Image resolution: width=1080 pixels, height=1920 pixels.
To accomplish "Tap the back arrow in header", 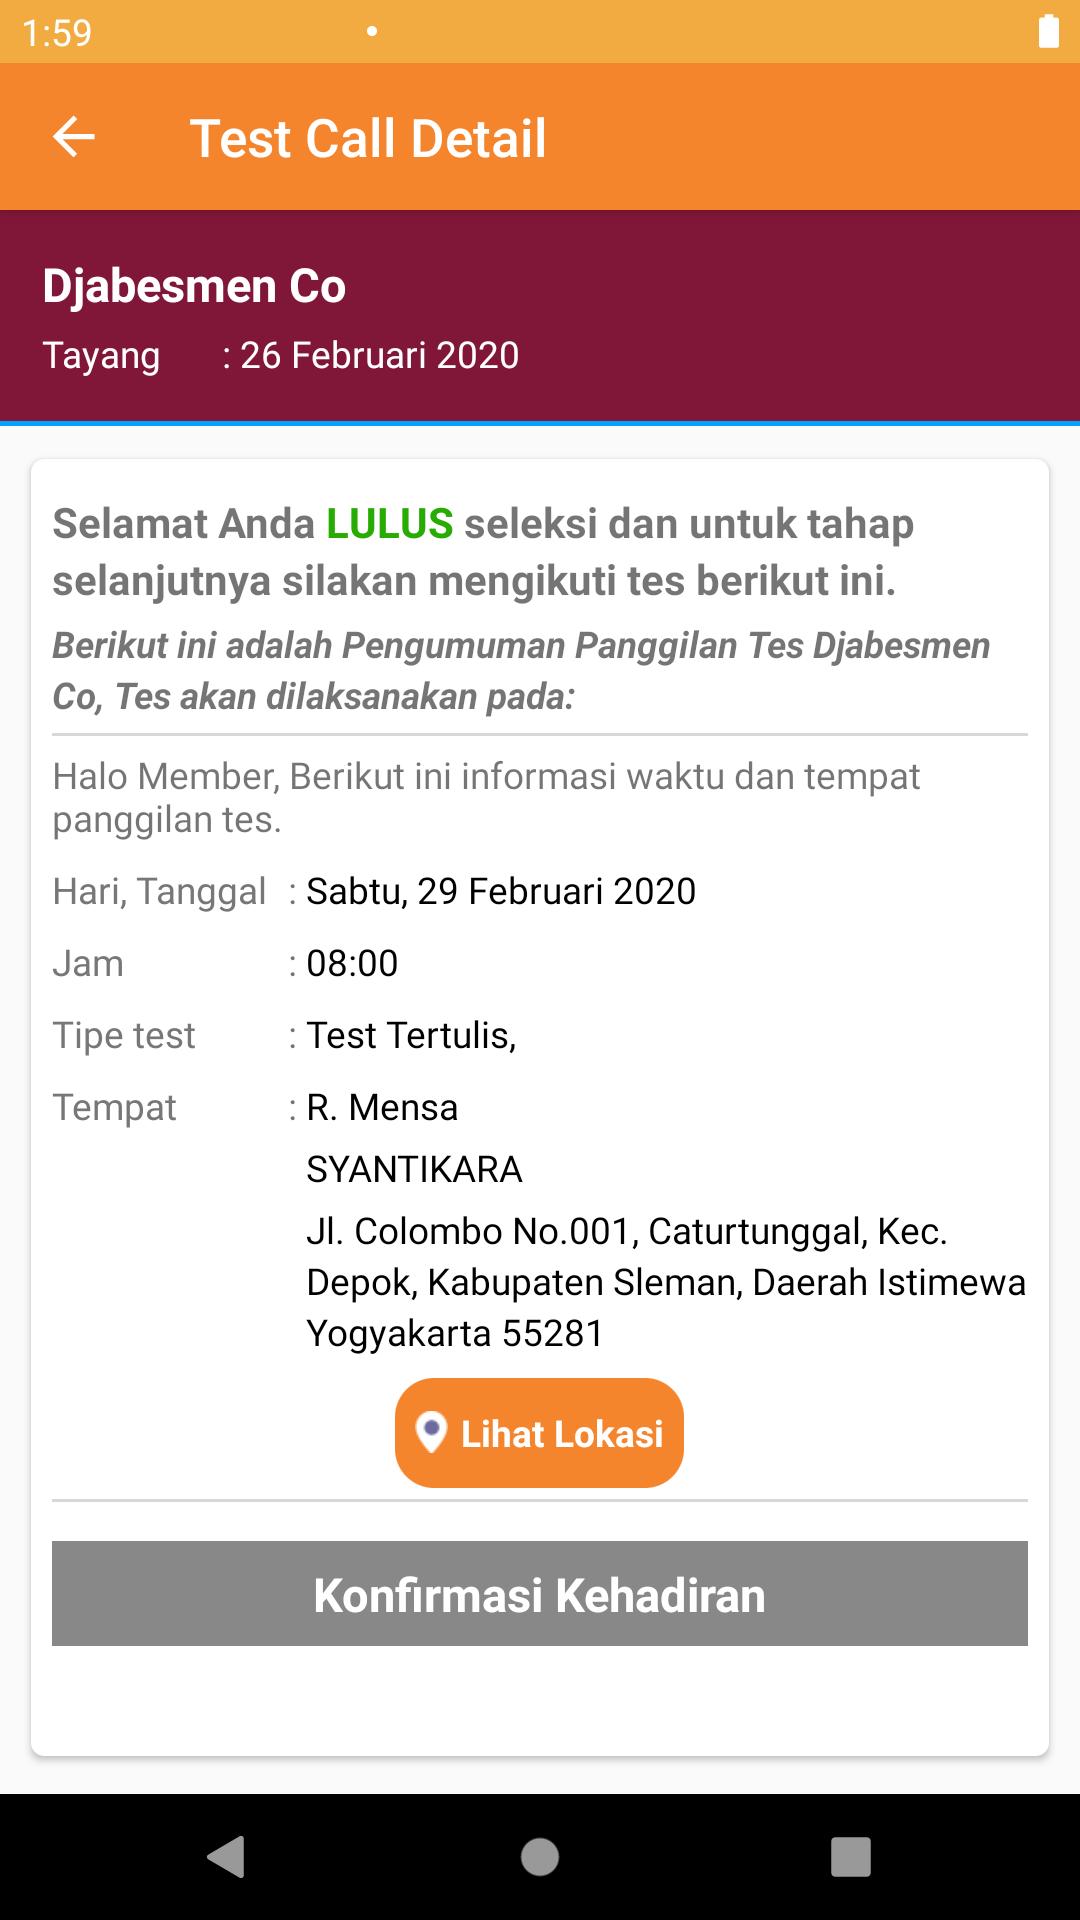I will coord(74,137).
